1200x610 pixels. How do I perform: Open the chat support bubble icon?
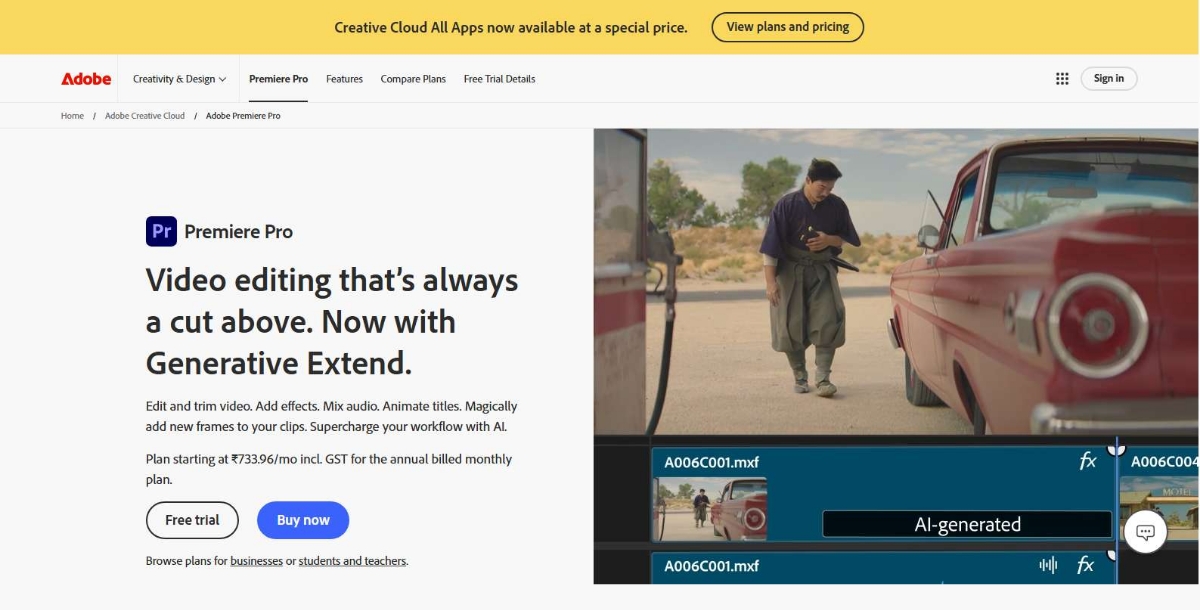(x=1145, y=531)
